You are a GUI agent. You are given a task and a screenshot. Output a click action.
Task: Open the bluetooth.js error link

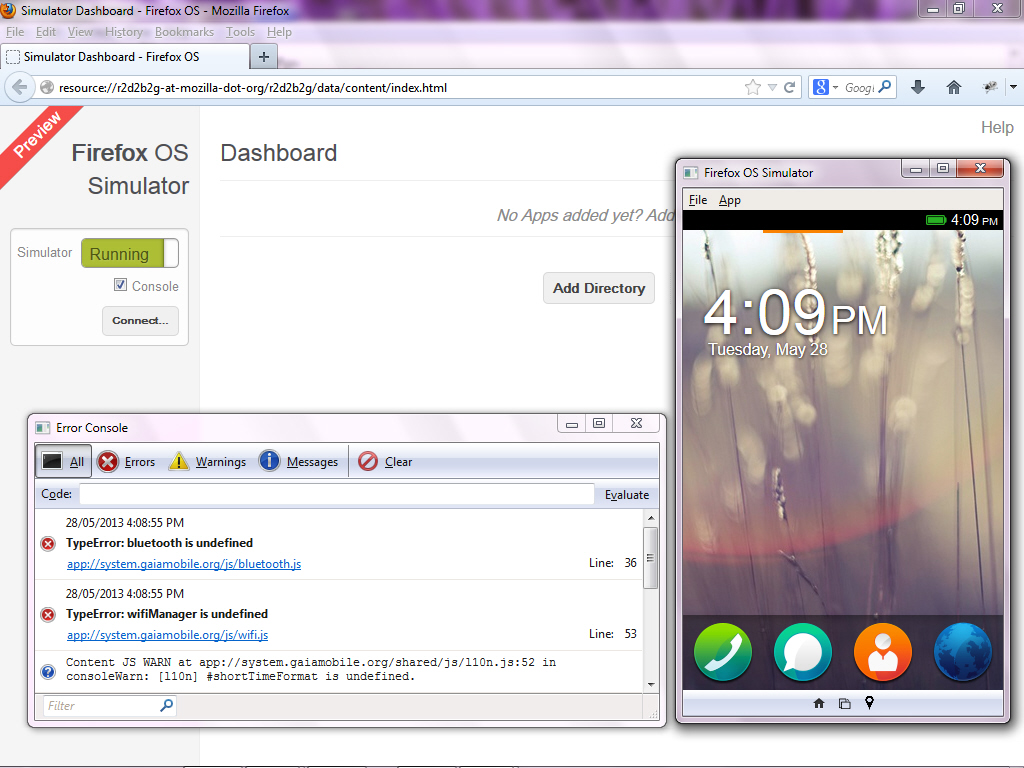click(184, 564)
